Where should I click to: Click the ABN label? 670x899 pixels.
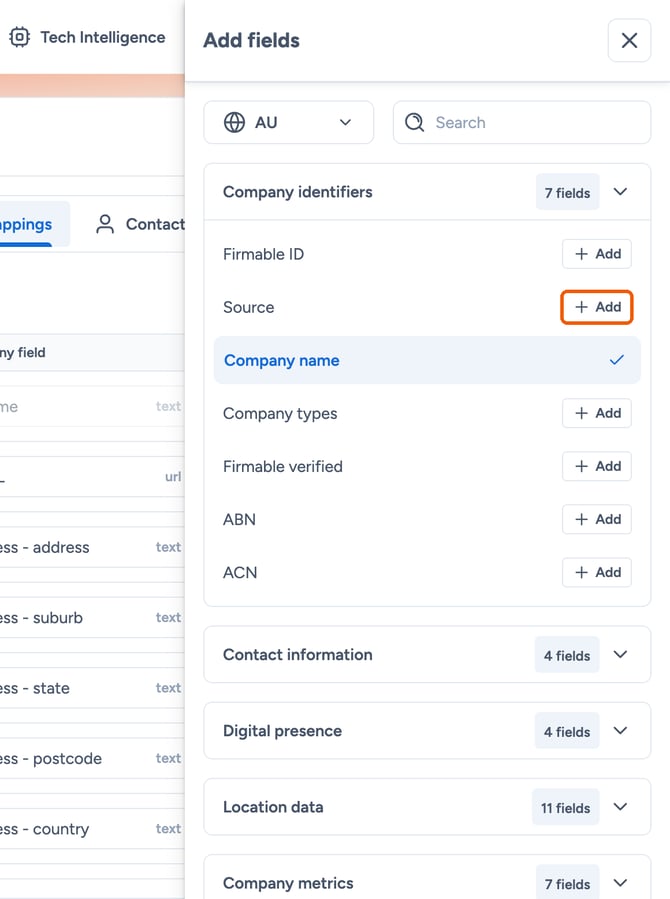point(240,519)
